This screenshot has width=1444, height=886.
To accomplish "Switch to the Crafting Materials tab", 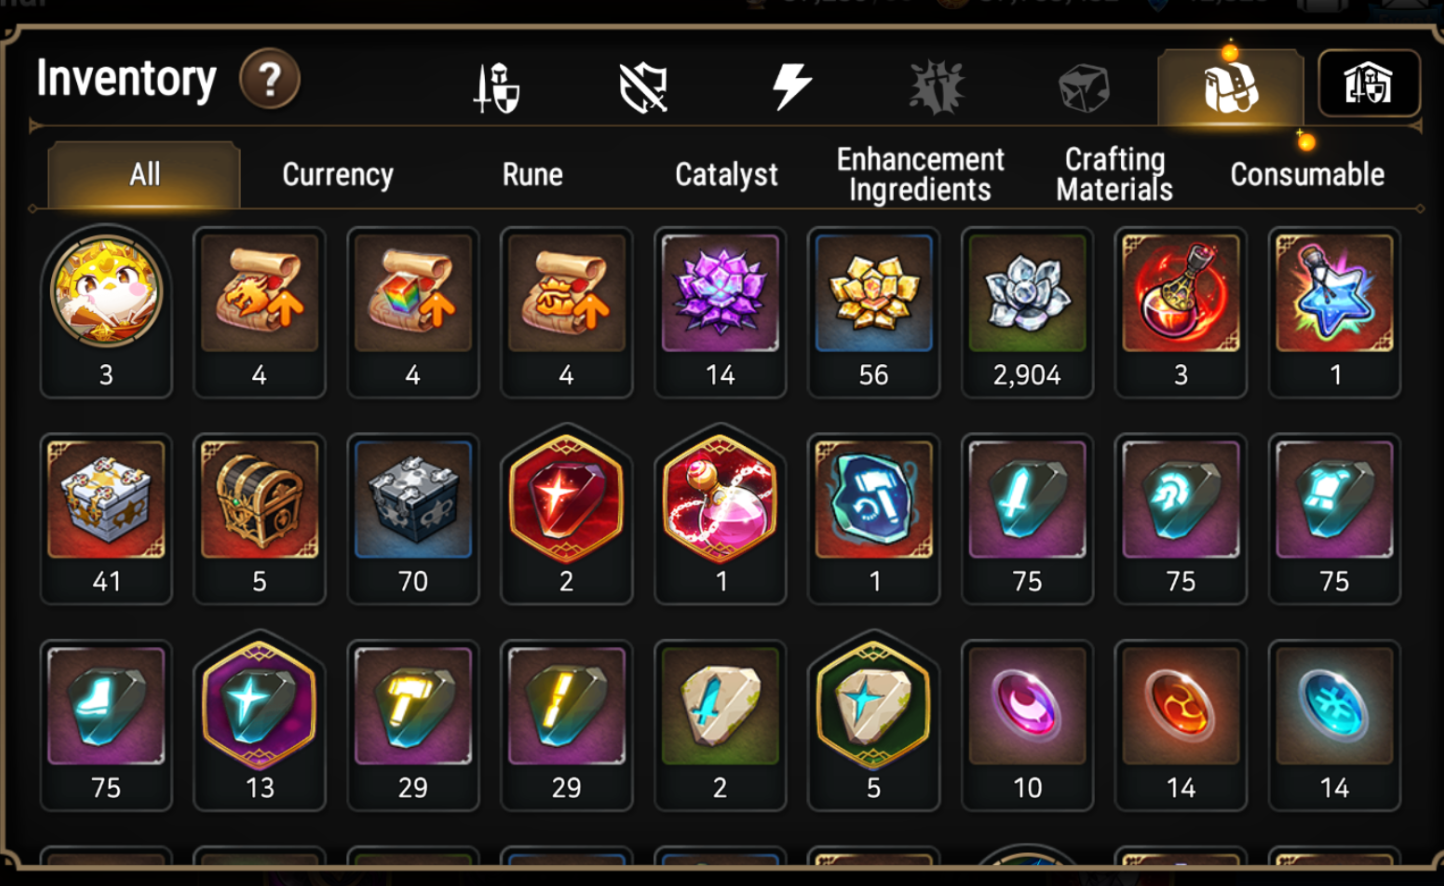I will [1114, 175].
